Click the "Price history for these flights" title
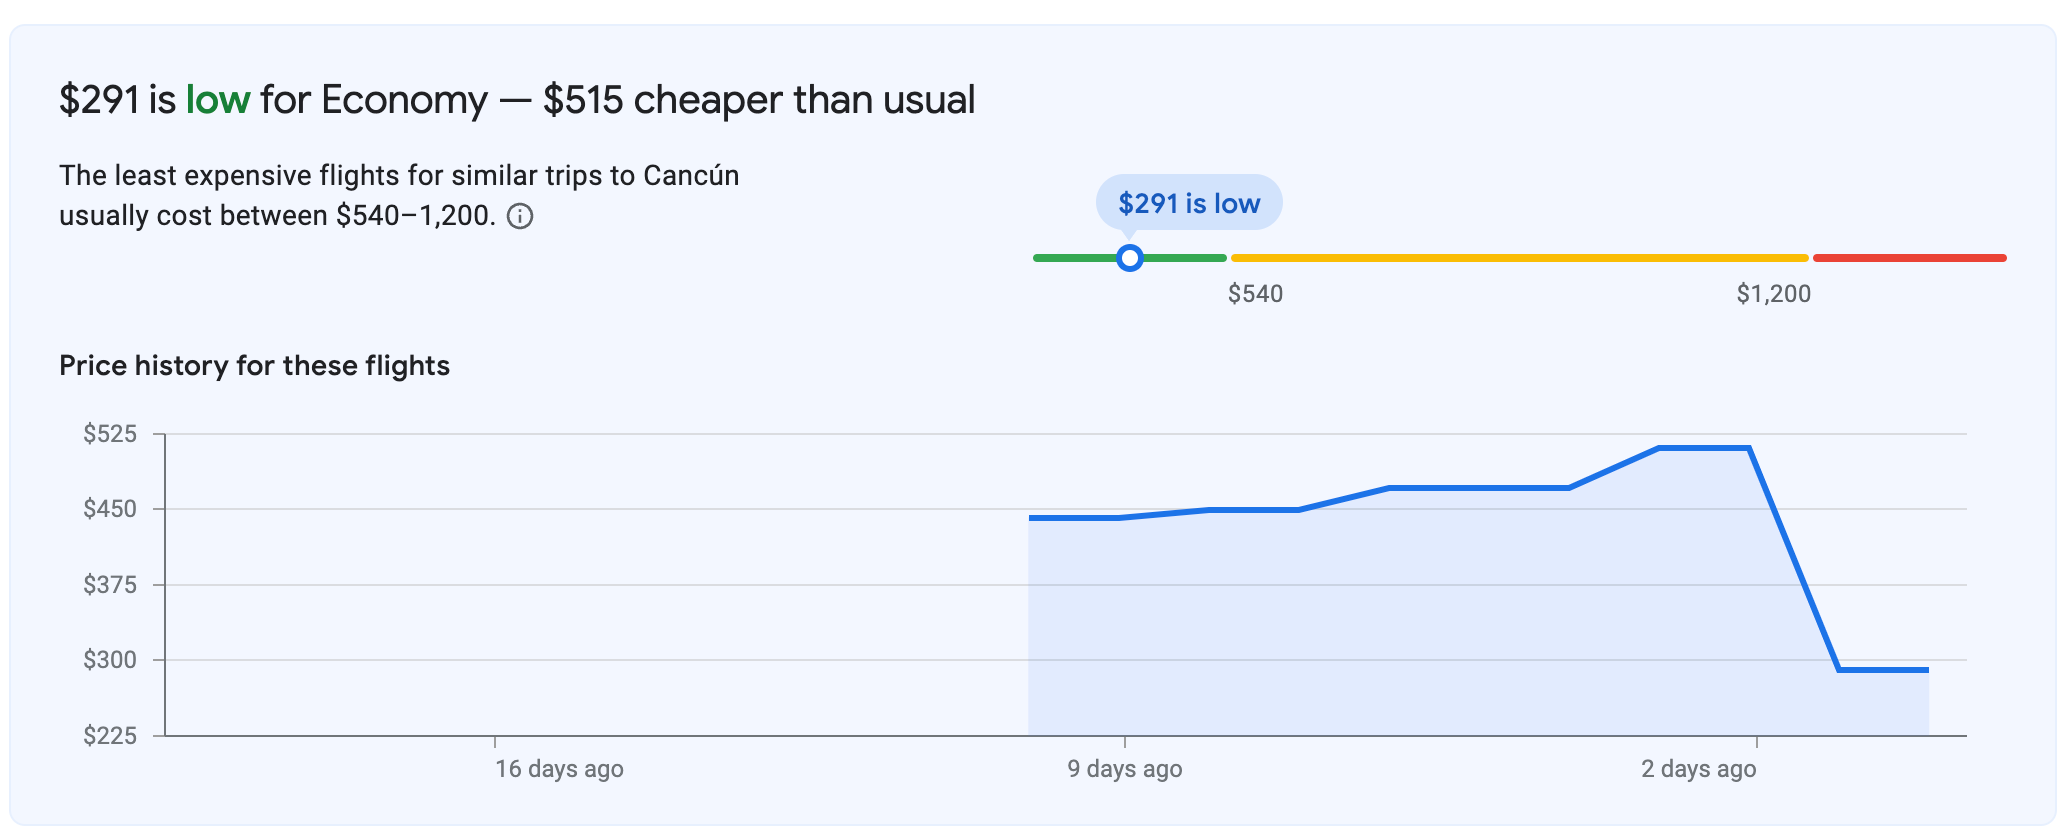The height and width of the screenshot is (836, 2066). [254, 366]
